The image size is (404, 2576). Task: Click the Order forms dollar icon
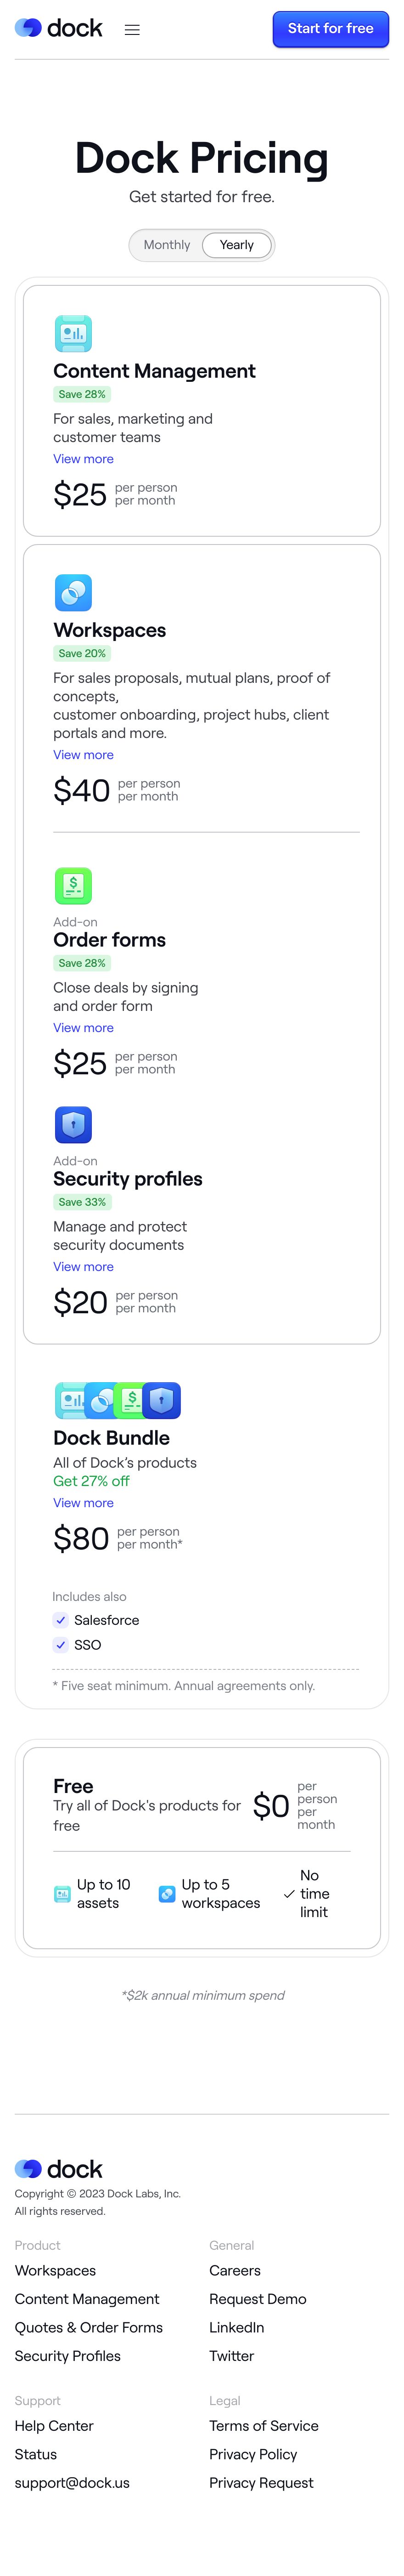73,886
